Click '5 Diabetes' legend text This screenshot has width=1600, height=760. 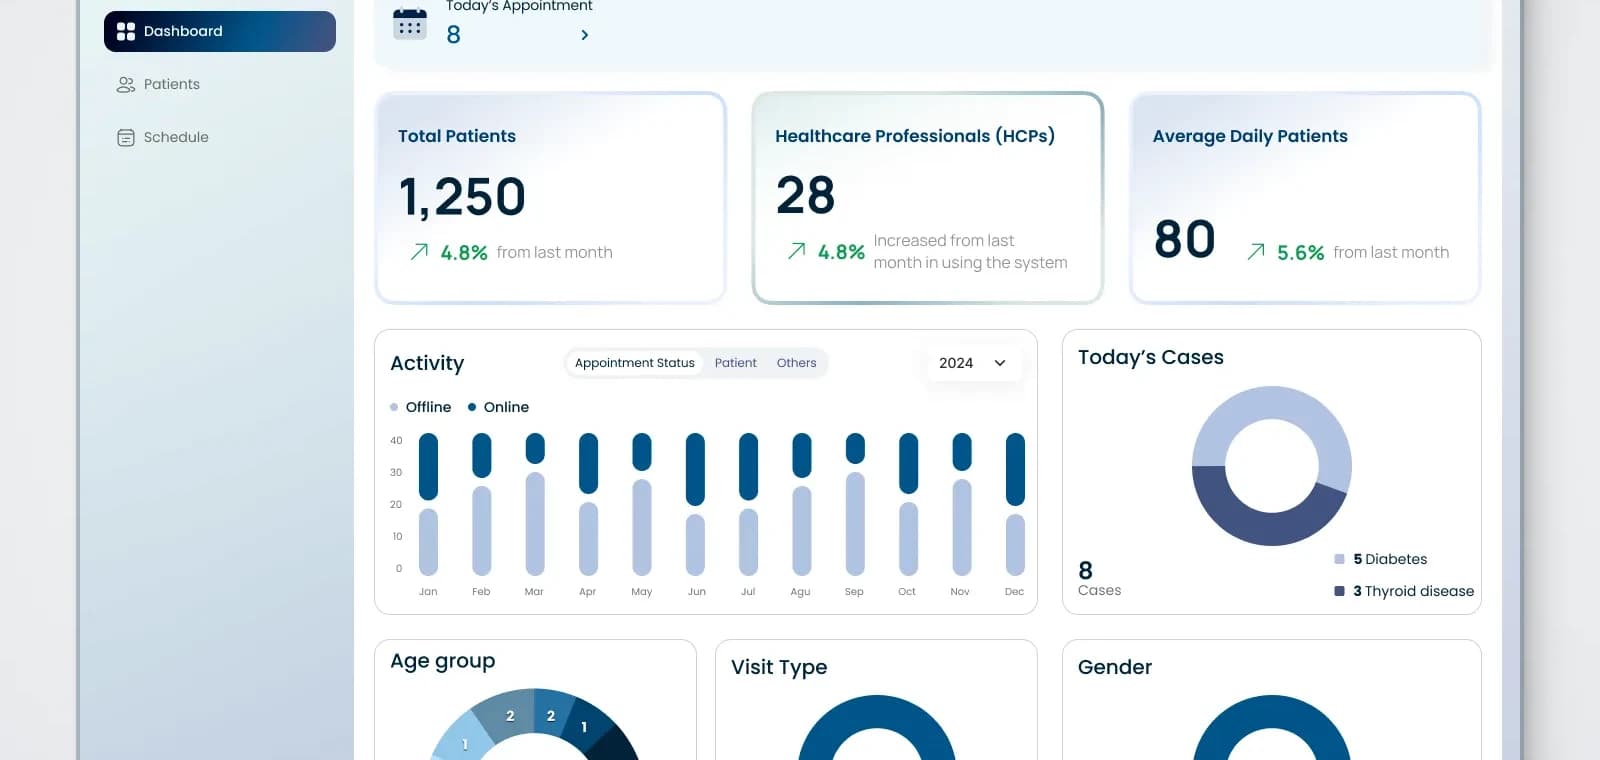click(1390, 559)
